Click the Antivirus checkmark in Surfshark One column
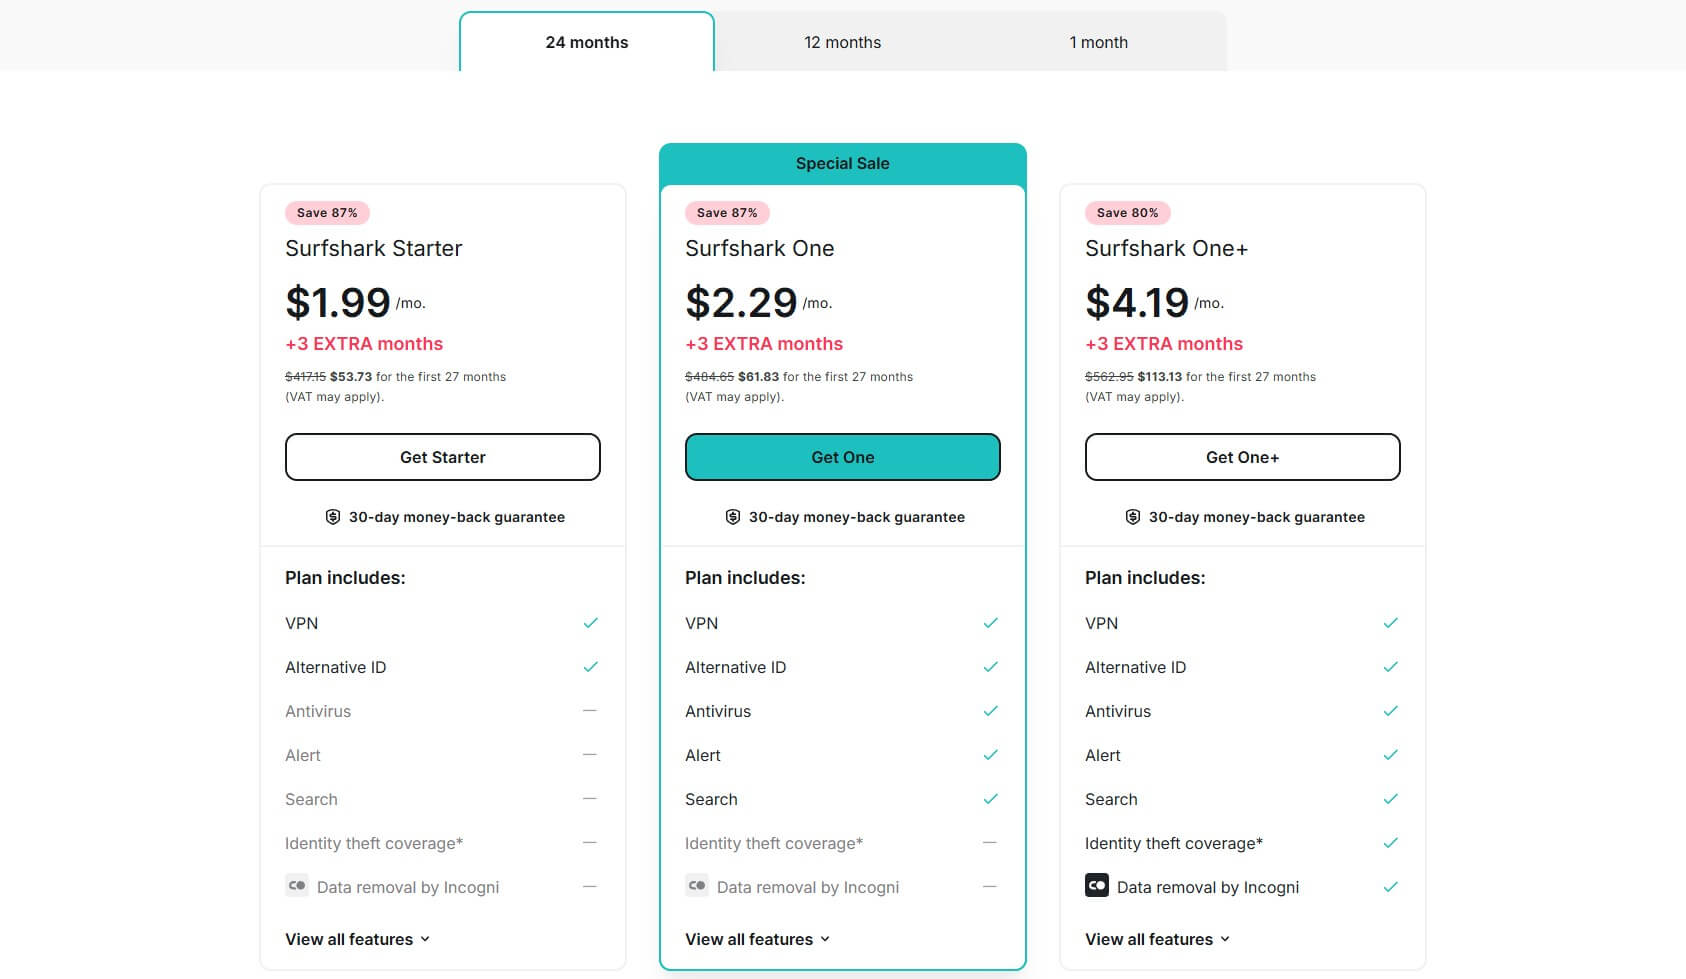Viewport: 1686px width, 979px height. [x=991, y=710]
